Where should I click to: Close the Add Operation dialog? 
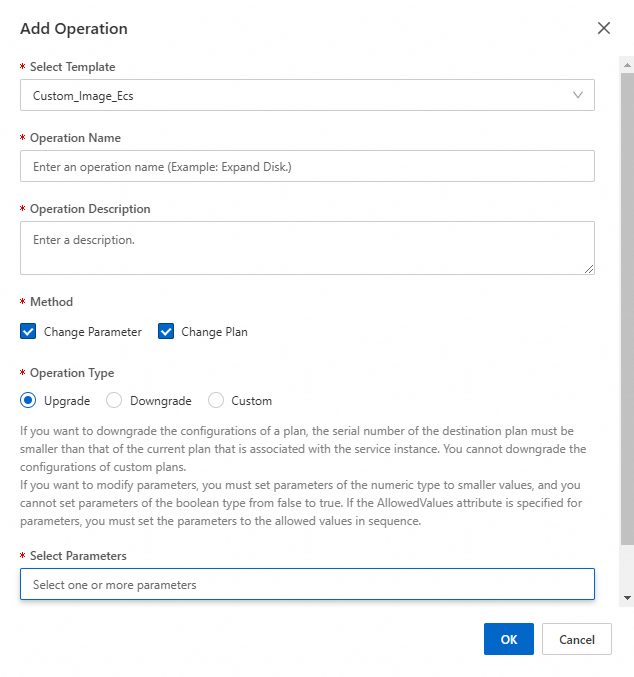(604, 28)
